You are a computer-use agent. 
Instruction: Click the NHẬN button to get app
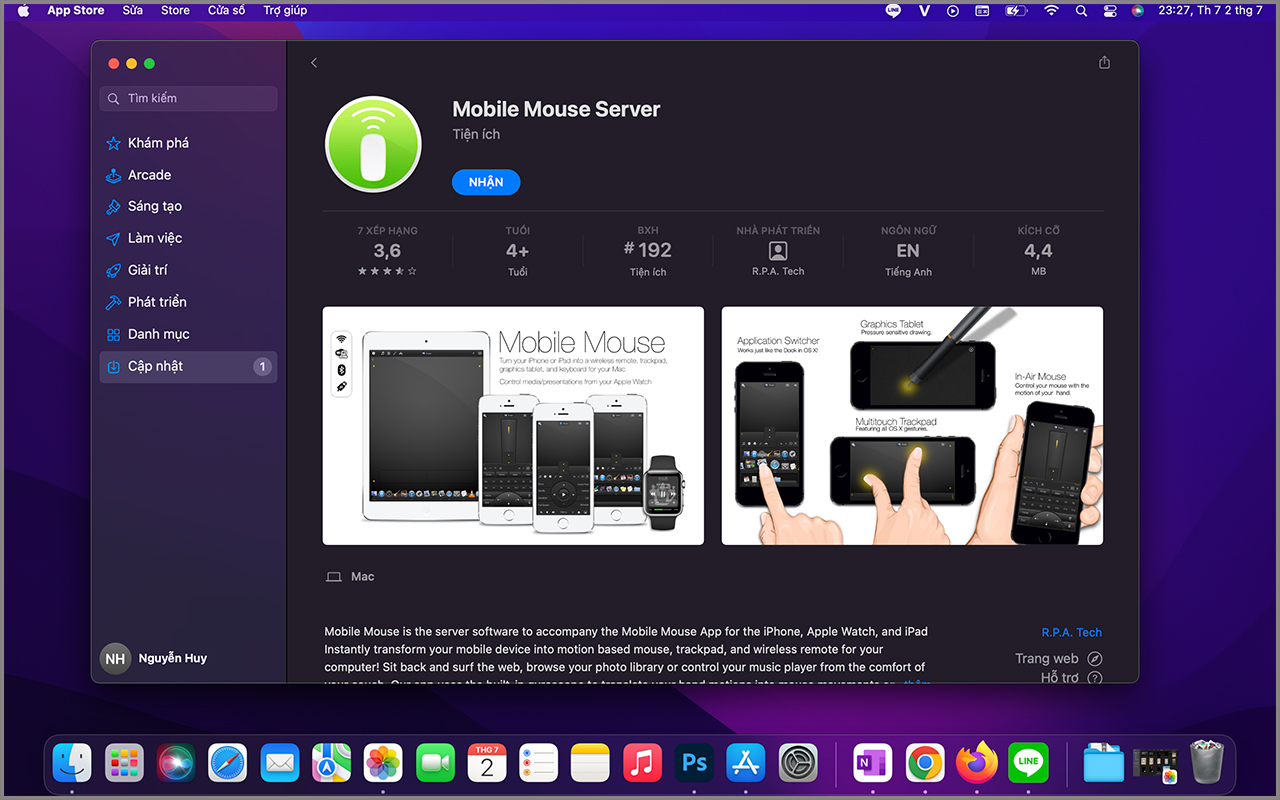[x=486, y=182]
